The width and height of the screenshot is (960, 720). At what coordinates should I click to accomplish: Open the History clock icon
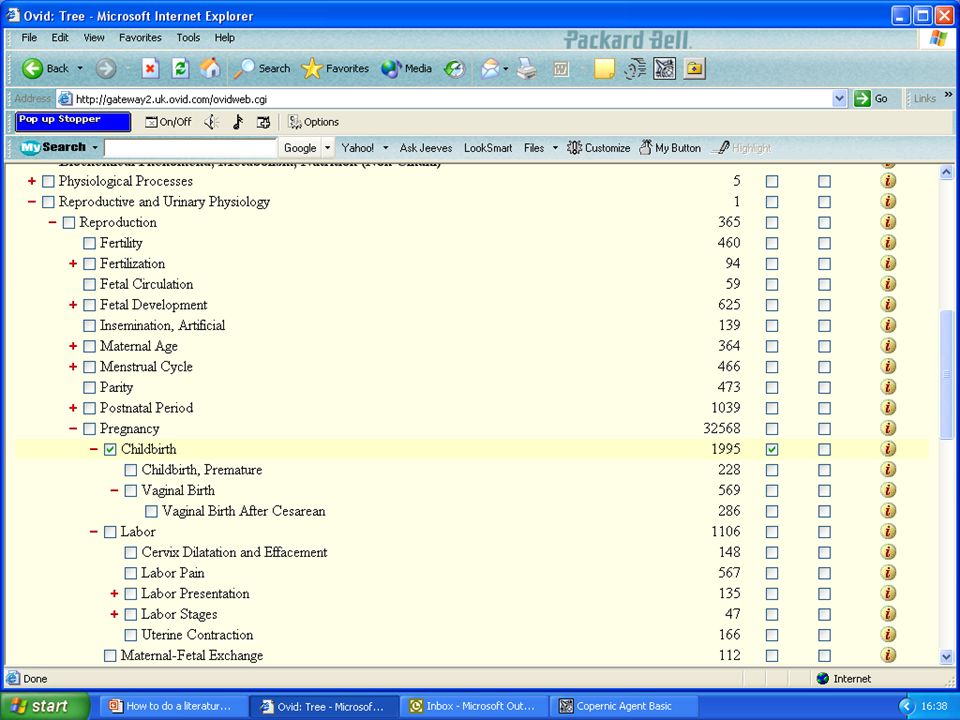click(455, 69)
